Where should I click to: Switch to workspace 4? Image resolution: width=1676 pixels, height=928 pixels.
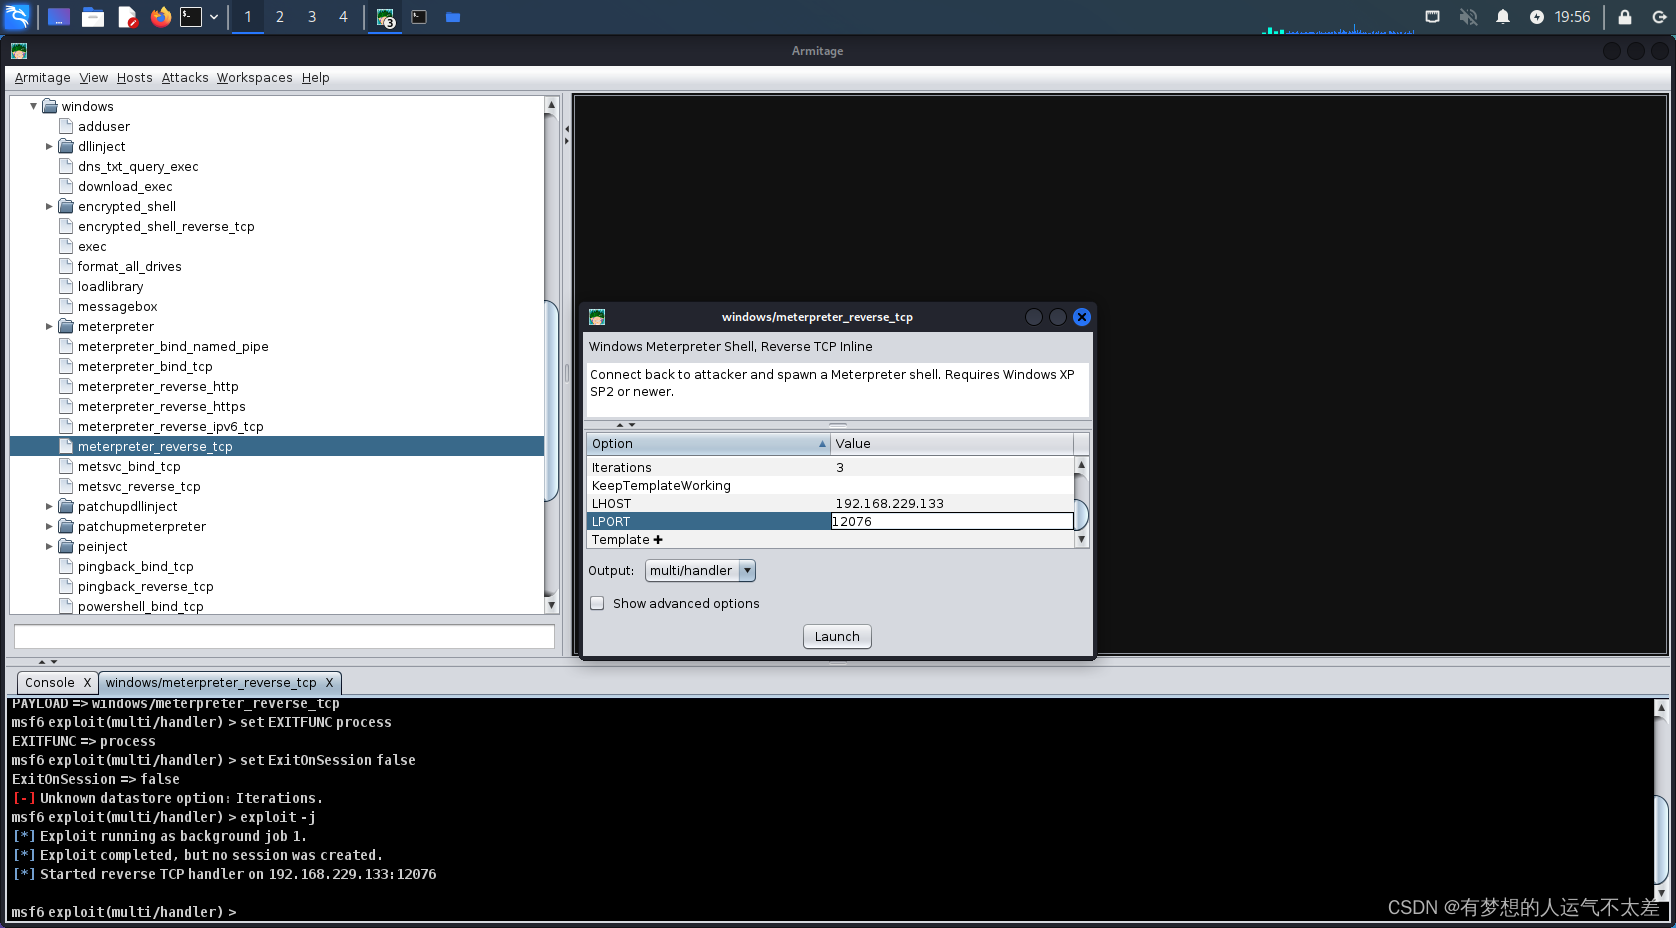(x=343, y=17)
